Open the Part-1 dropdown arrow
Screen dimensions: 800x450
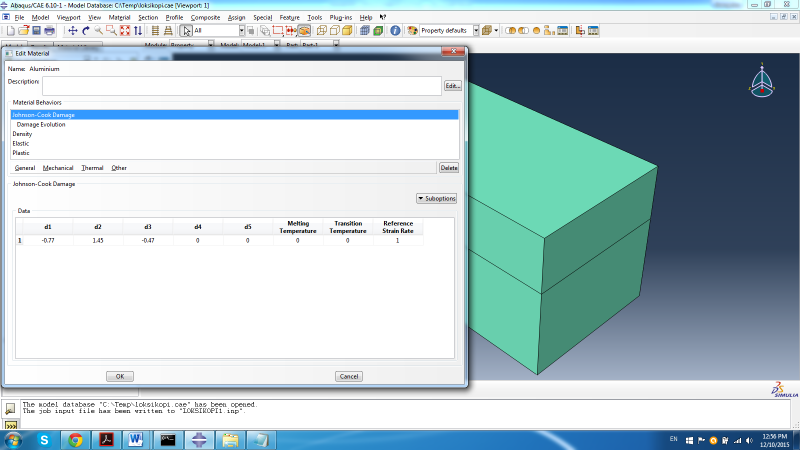[336, 44]
